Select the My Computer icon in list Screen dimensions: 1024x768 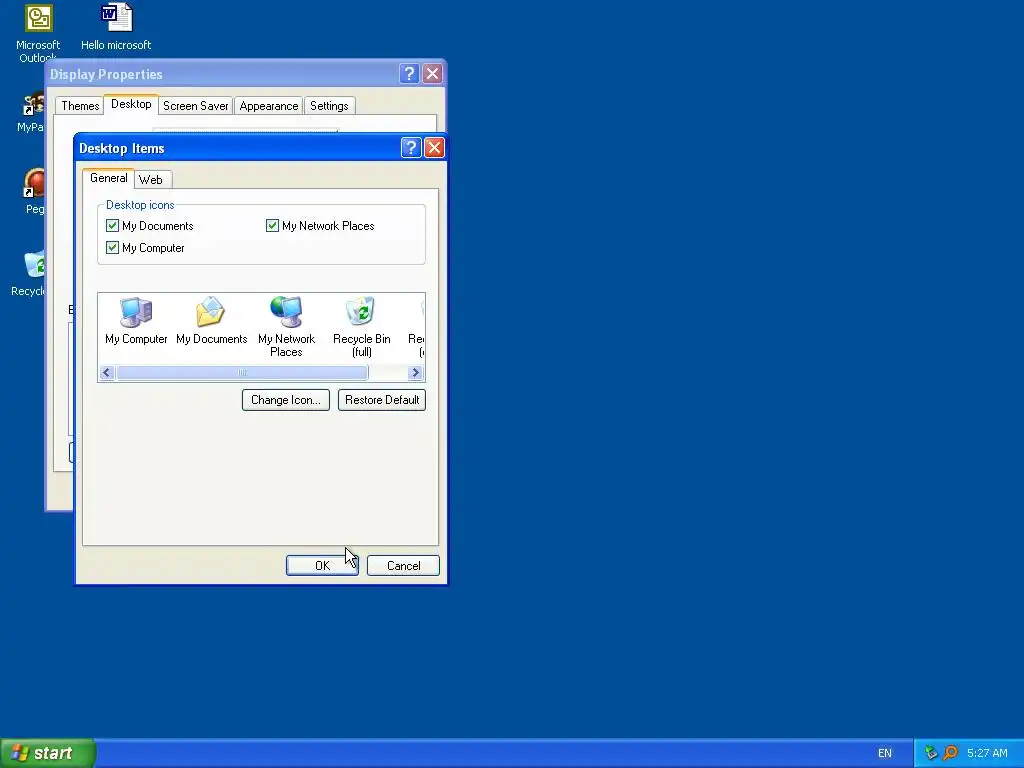pyautogui.click(x=136, y=321)
